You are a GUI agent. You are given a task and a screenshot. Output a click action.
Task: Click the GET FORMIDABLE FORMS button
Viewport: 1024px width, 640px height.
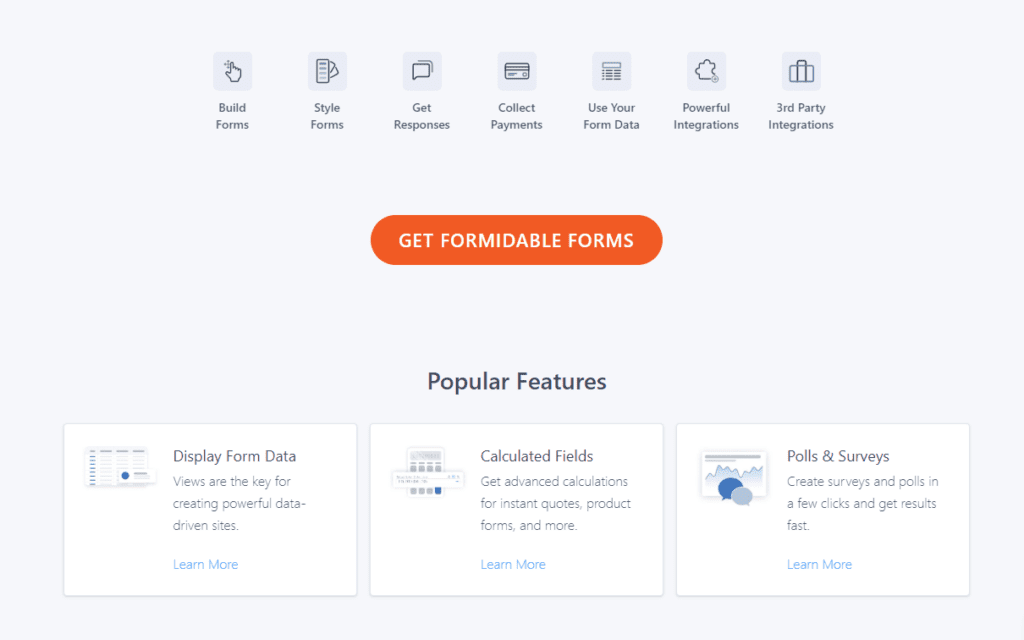[516, 240]
